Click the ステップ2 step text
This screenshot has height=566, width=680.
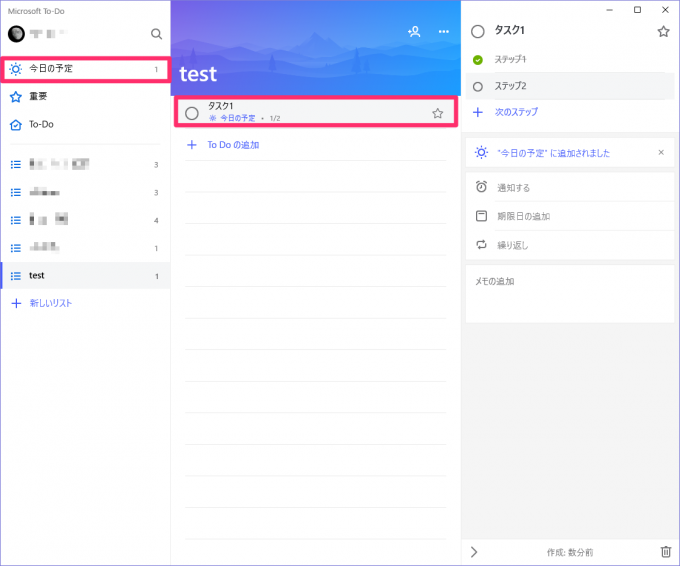pos(510,86)
